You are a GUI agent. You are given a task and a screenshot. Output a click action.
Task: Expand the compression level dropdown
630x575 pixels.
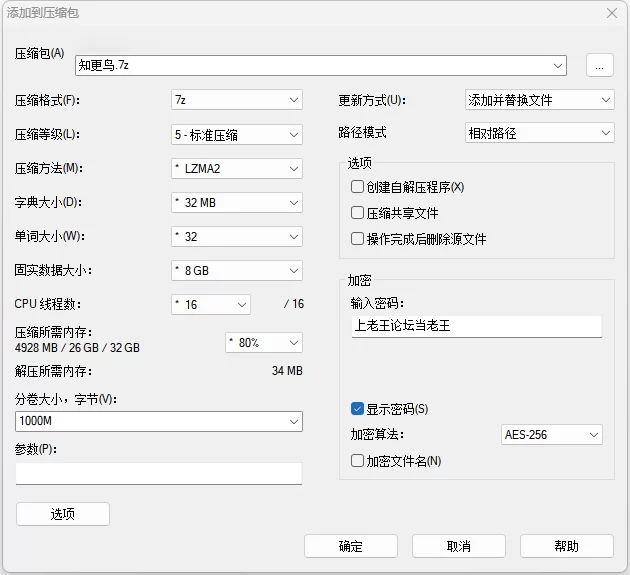236,134
